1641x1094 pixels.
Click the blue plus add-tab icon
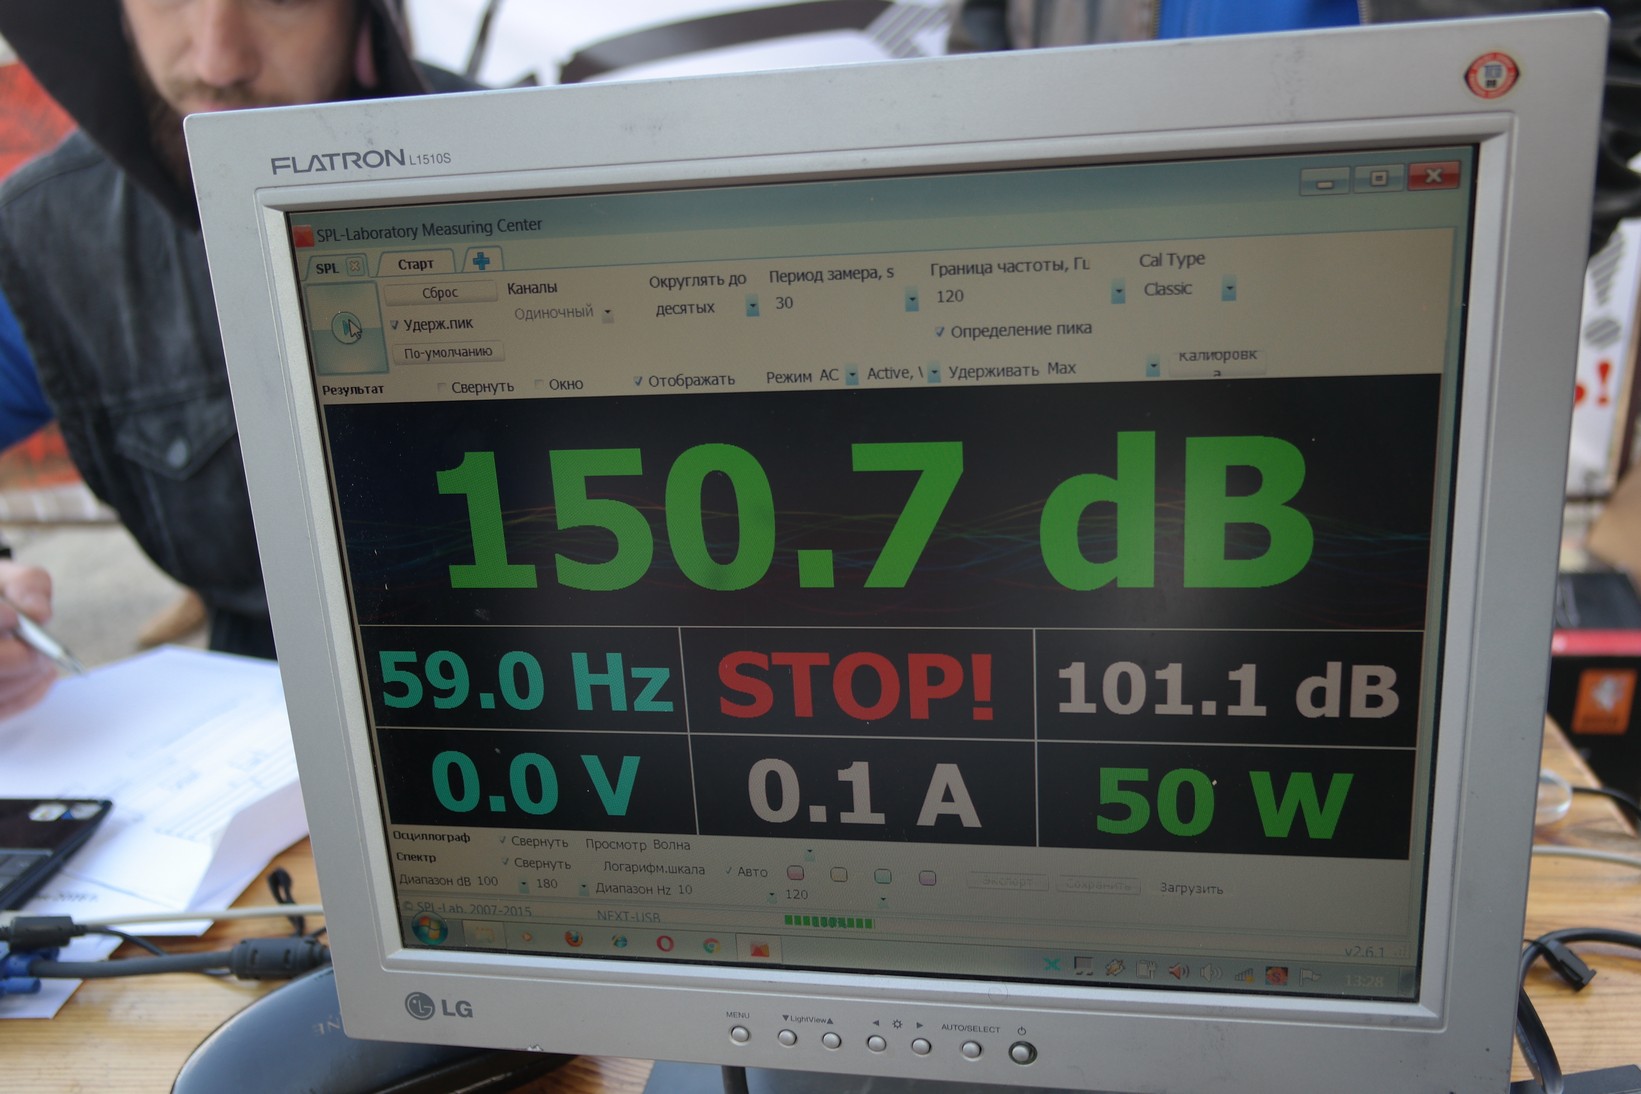coord(481,262)
